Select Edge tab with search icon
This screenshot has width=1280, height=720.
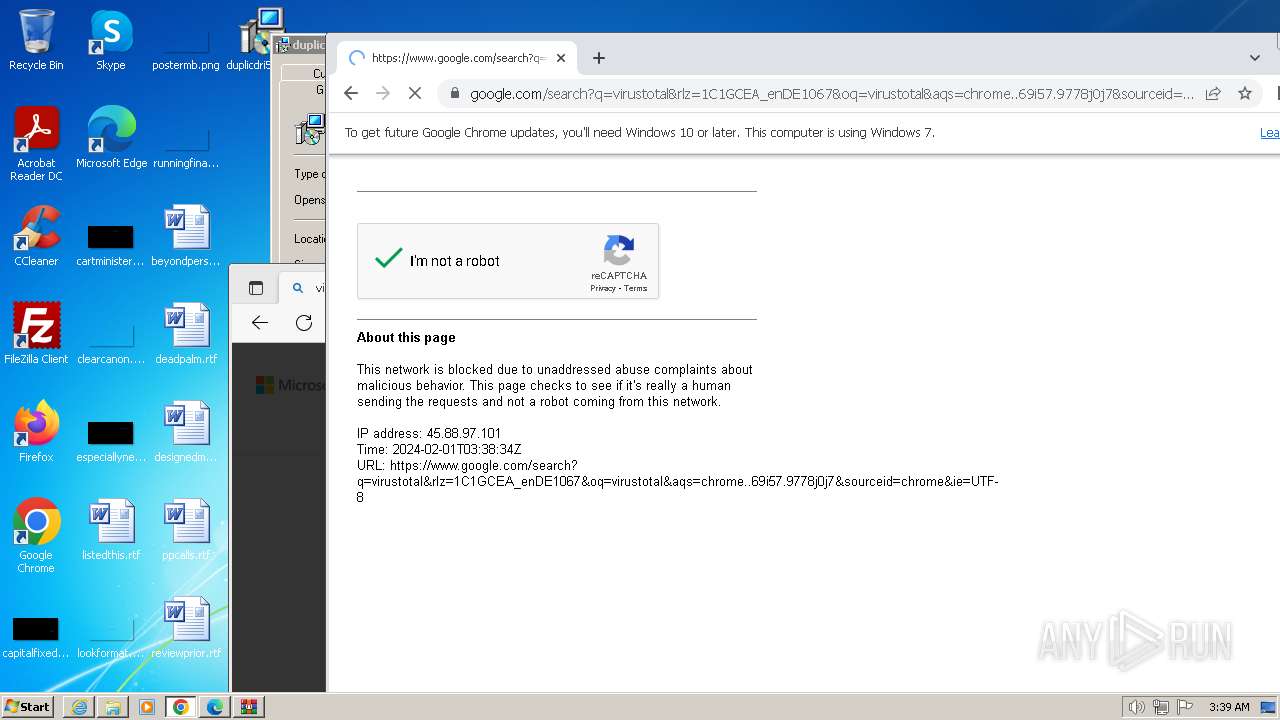302,288
